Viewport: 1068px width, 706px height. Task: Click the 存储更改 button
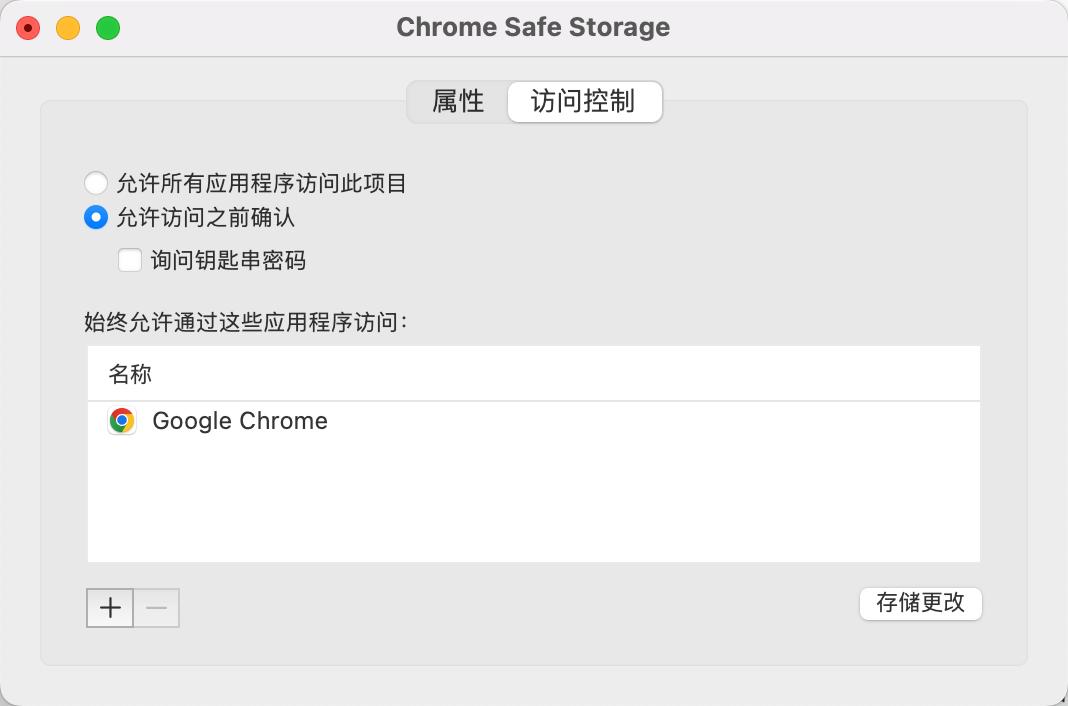(920, 604)
